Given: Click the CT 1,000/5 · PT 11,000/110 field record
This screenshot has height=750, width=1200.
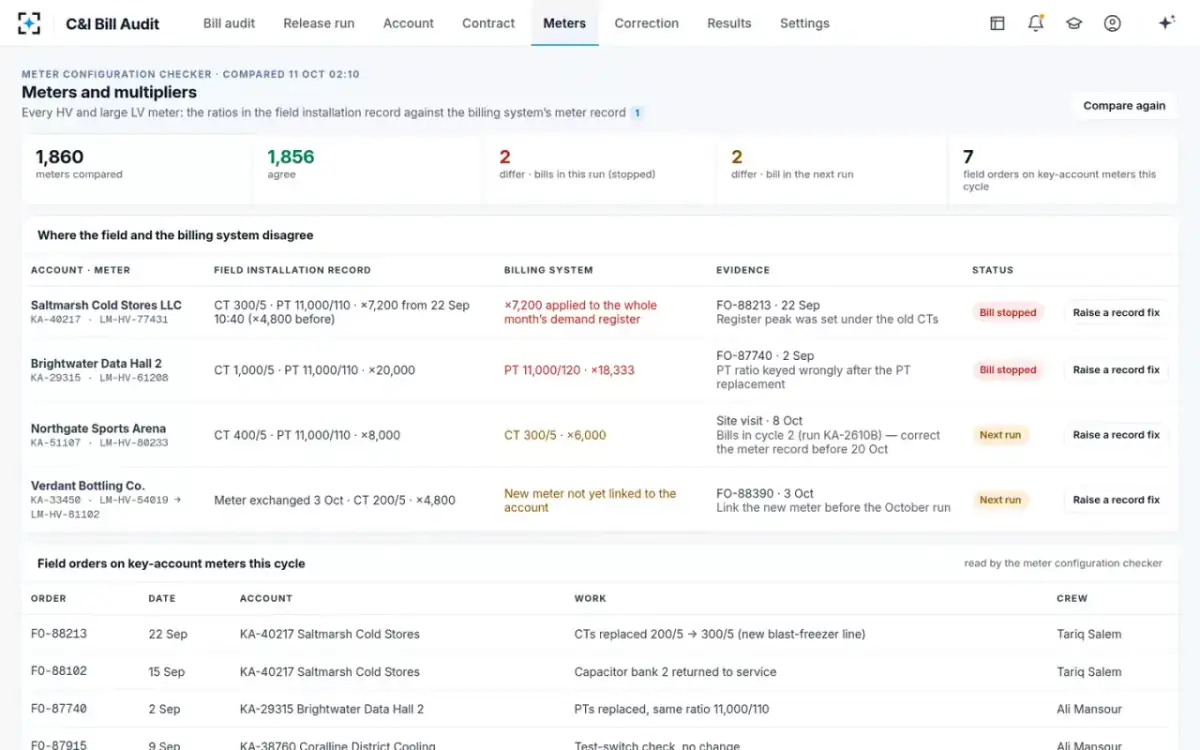Looking at the screenshot, I should pyautogui.click(x=314, y=370).
